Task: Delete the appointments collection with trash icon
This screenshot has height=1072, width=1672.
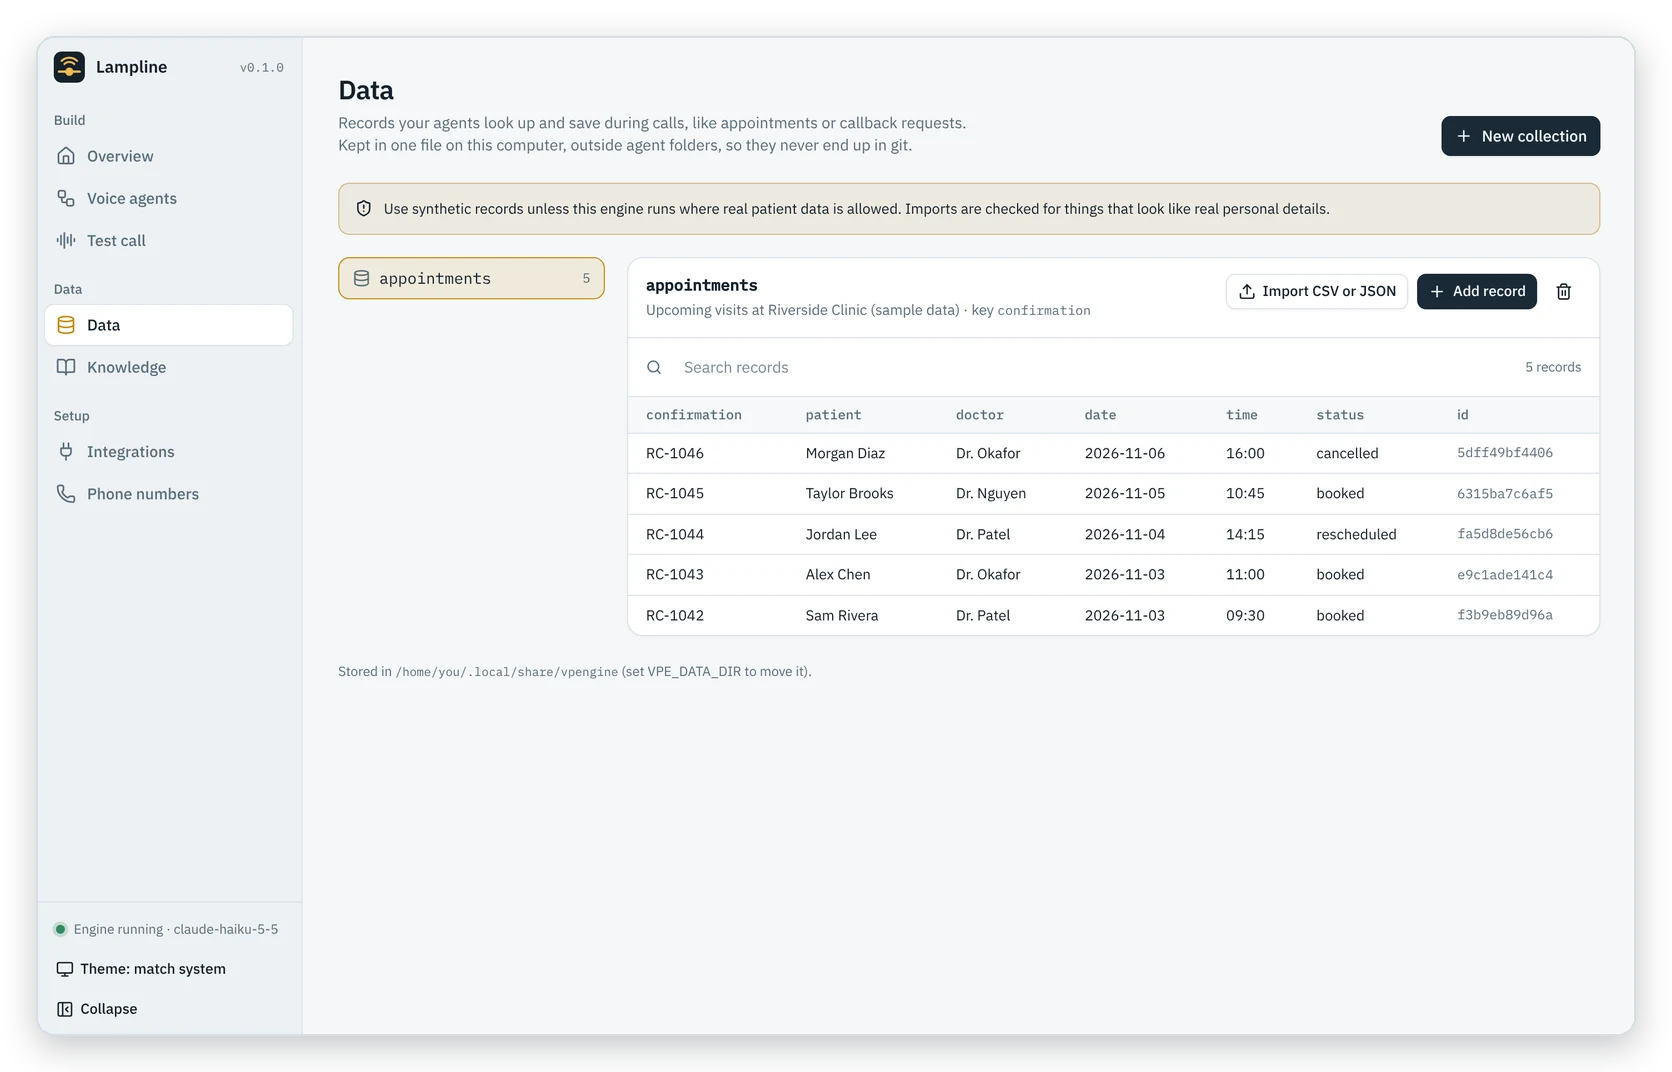Action: (x=1564, y=291)
